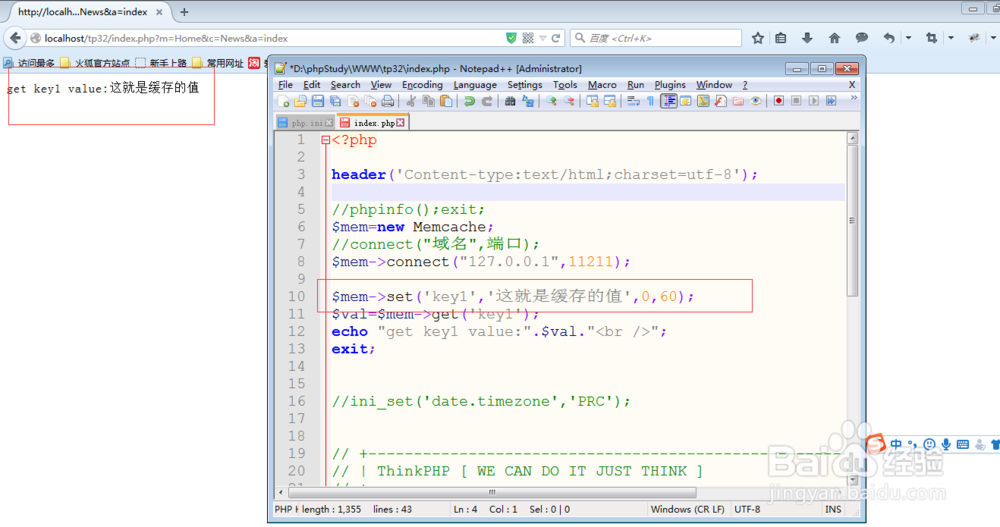The height and width of the screenshot is (527, 1000).
Task: Open the 火狐官方站点 bookmark folder
Action: (x=95, y=63)
